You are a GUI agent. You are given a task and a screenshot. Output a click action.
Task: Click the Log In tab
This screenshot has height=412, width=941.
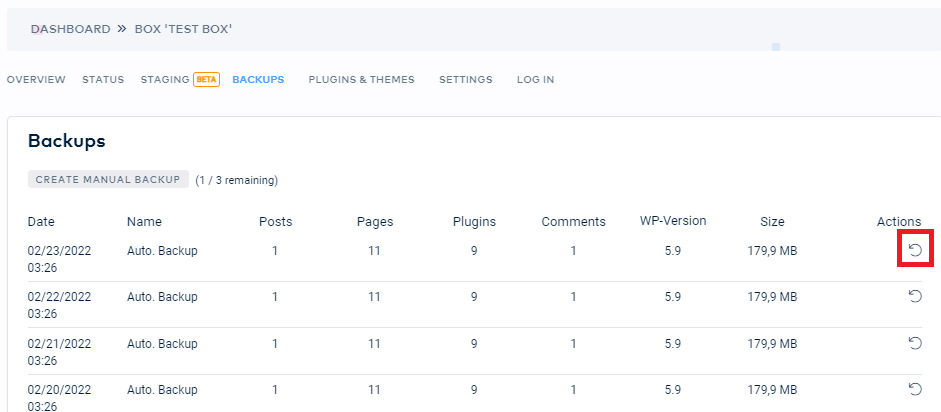click(535, 79)
